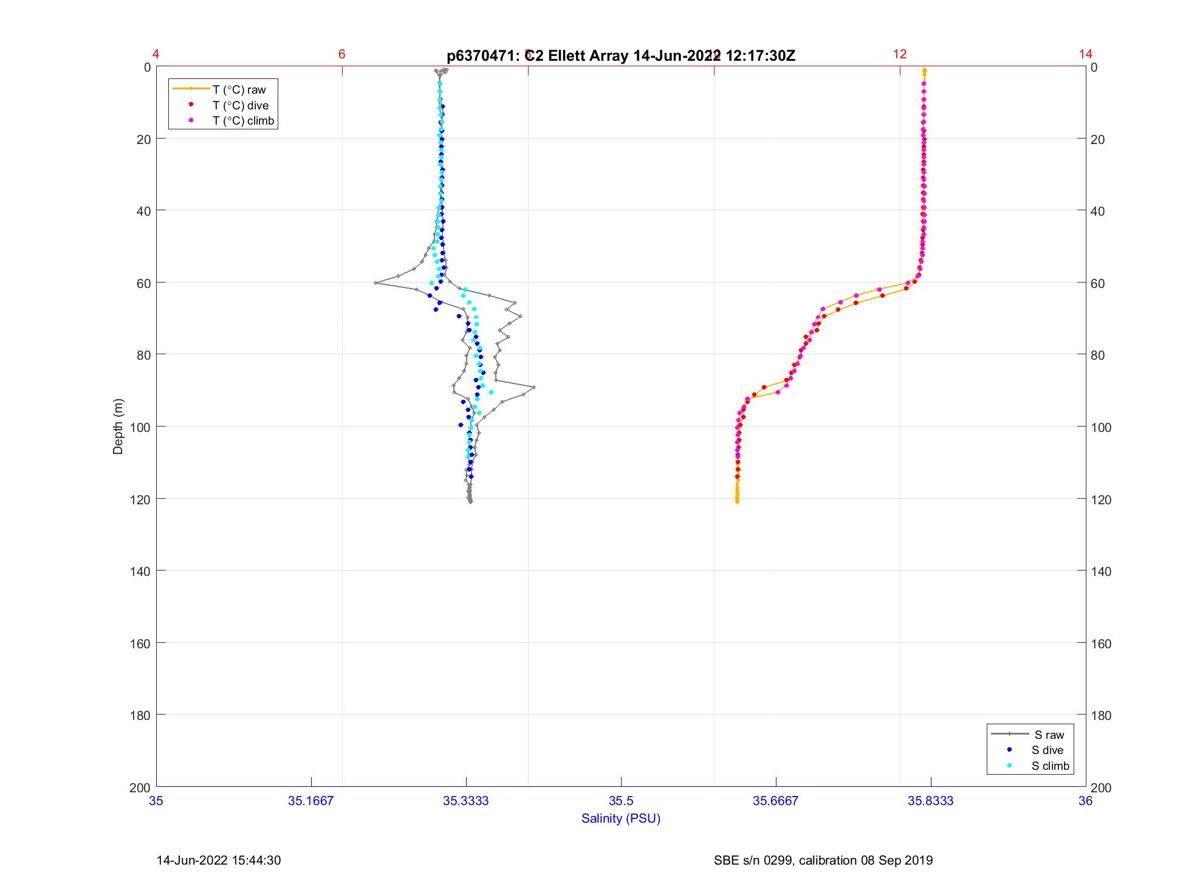Screen dimensions: 1200x885
Task: Click the salinity tick label '35.6667'
Action: point(776,801)
